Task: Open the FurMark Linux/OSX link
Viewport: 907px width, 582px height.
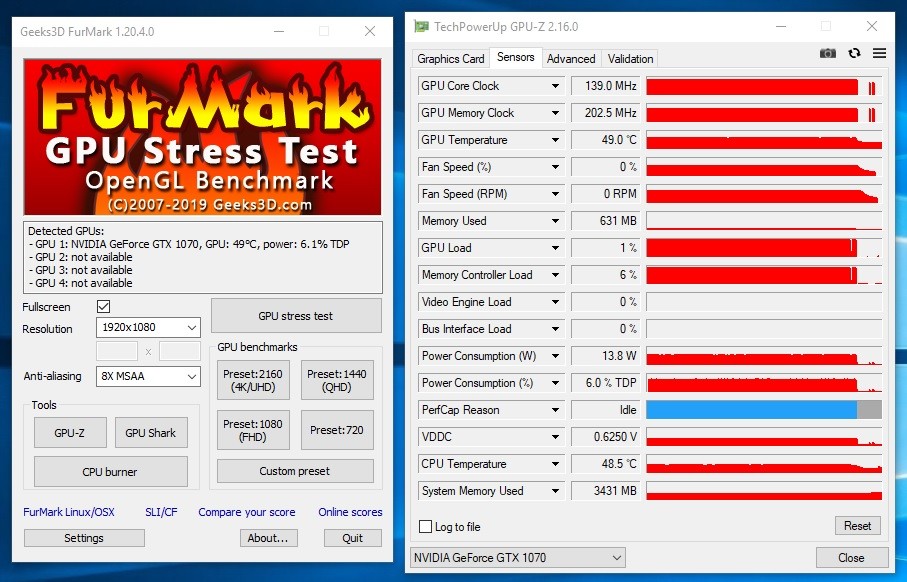Action: 69,512
